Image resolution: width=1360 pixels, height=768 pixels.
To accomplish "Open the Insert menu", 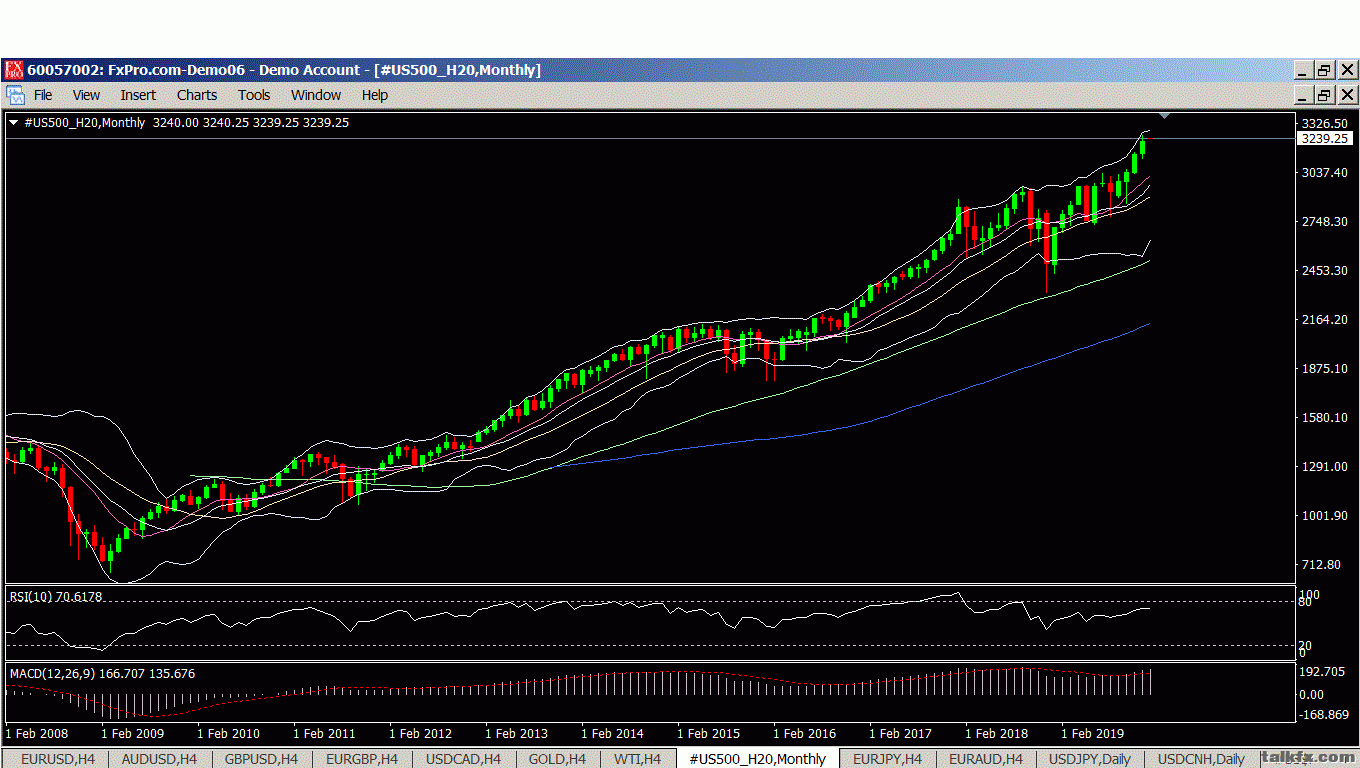I will [x=138, y=95].
